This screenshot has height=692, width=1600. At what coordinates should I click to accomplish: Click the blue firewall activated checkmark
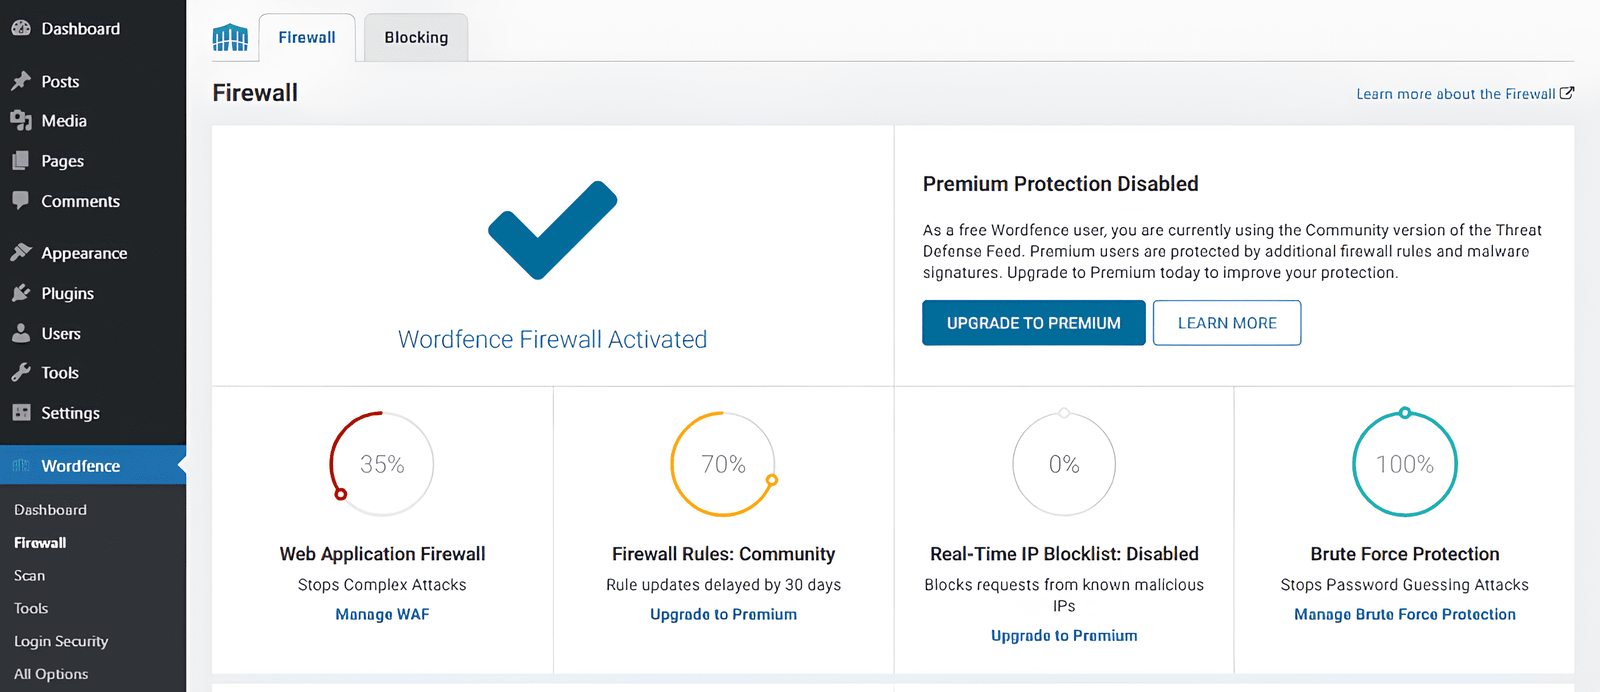[x=552, y=230]
